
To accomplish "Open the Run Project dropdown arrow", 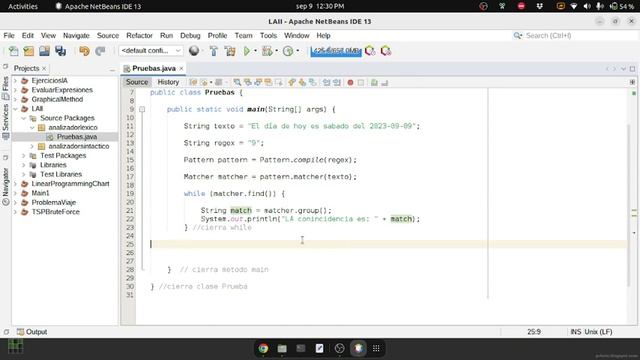I will tap(256, 51).
